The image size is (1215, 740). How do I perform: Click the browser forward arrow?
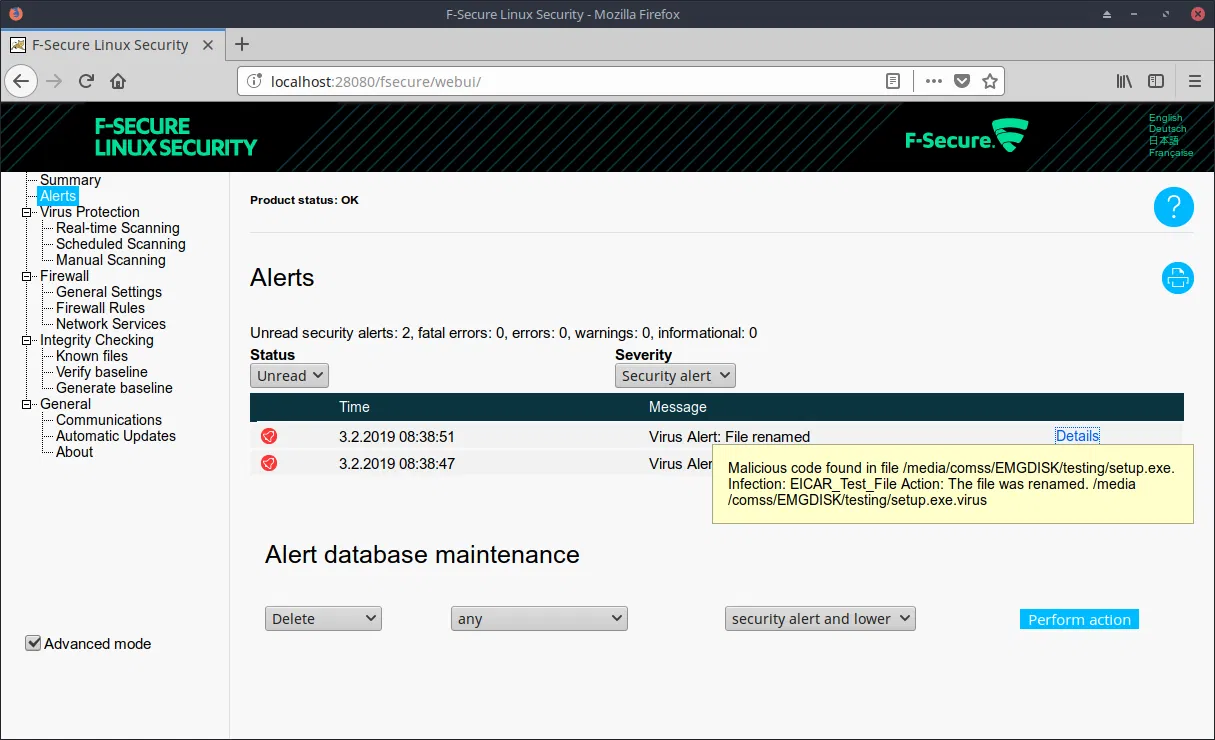tap(54, 81)
